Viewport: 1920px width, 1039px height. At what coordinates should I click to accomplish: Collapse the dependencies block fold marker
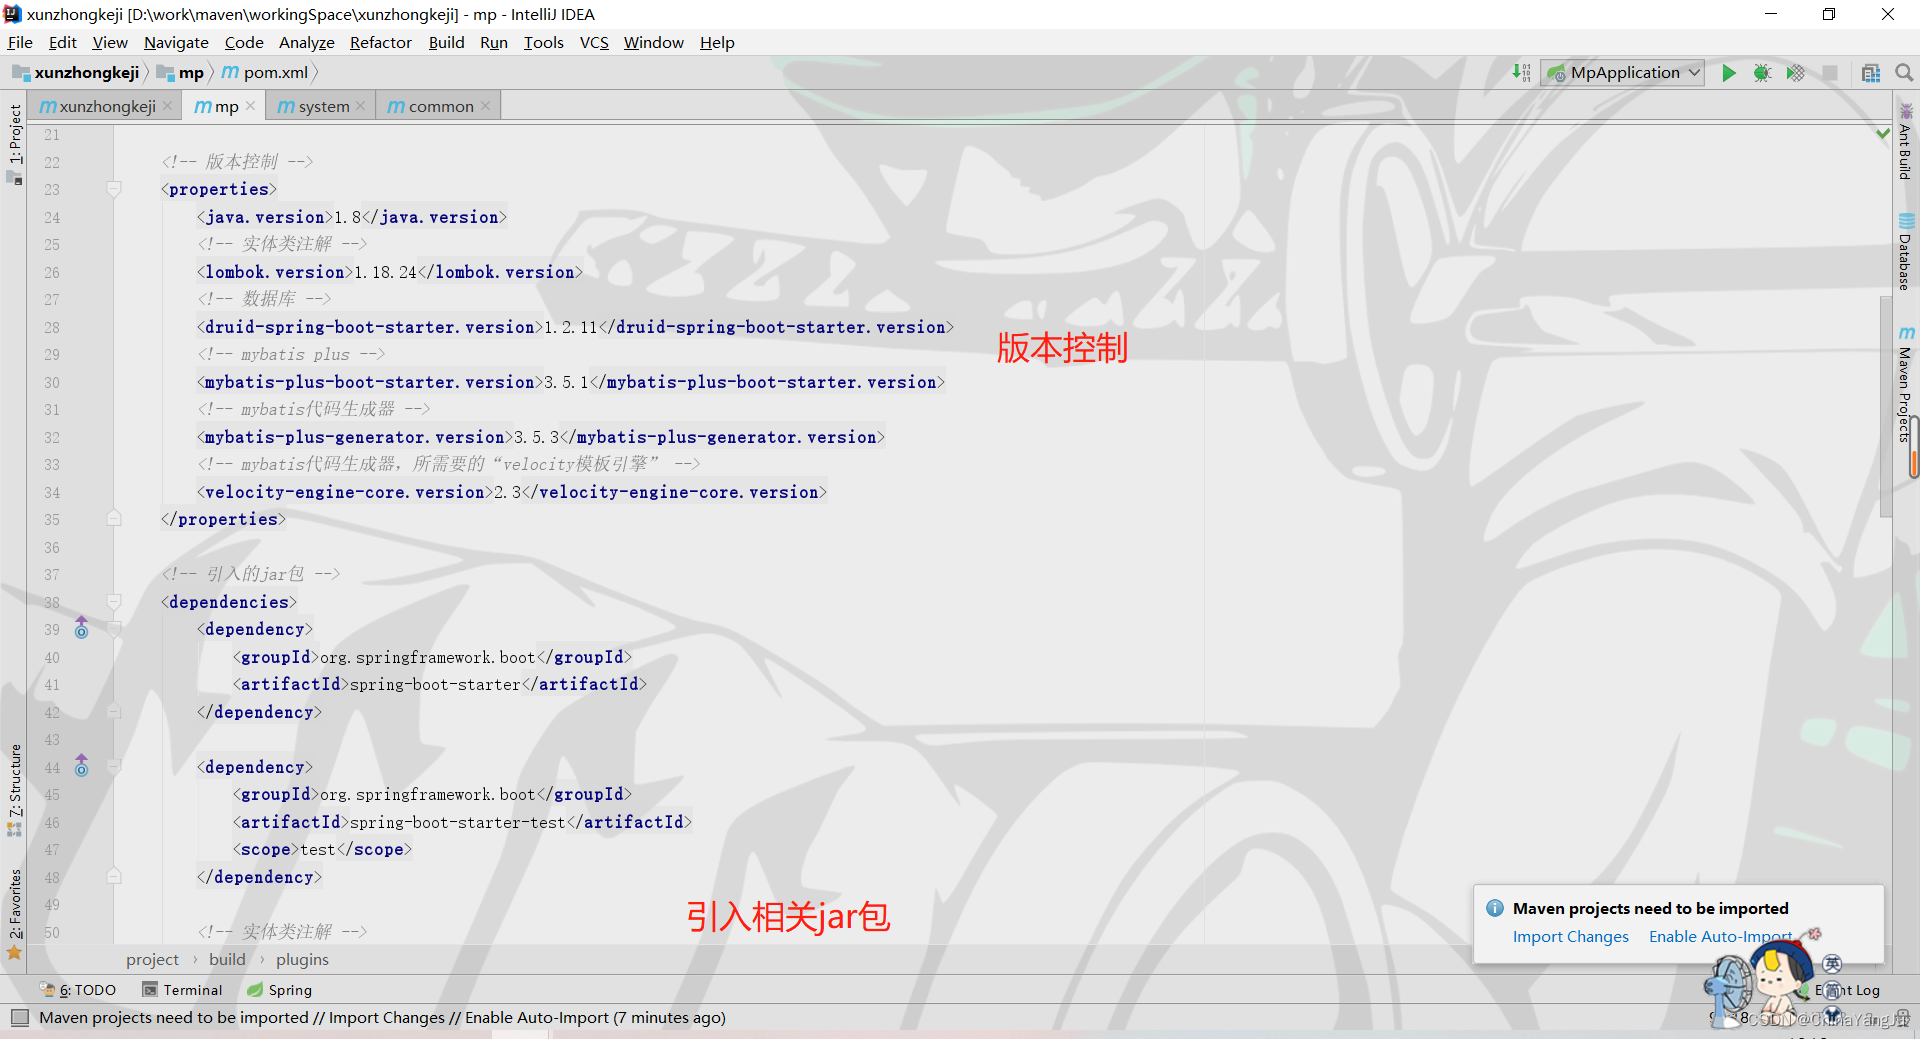tap(113, 602)
